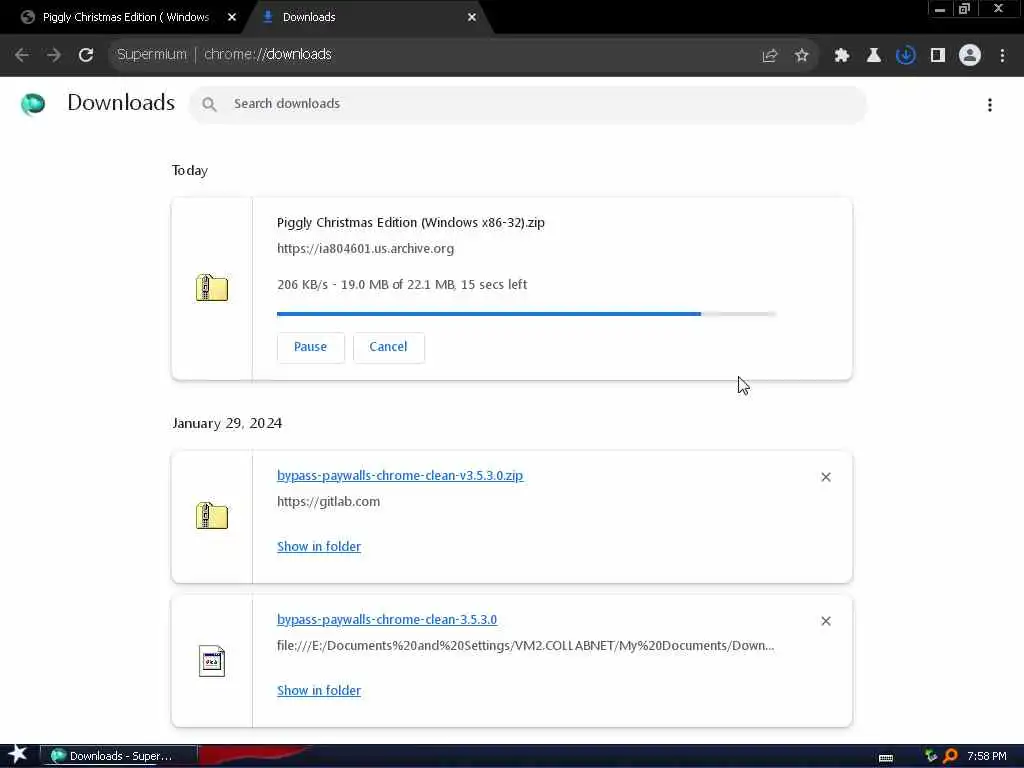Select the Downloads tab
This screenshot has height=768, width=1024.
click(366, 17)
